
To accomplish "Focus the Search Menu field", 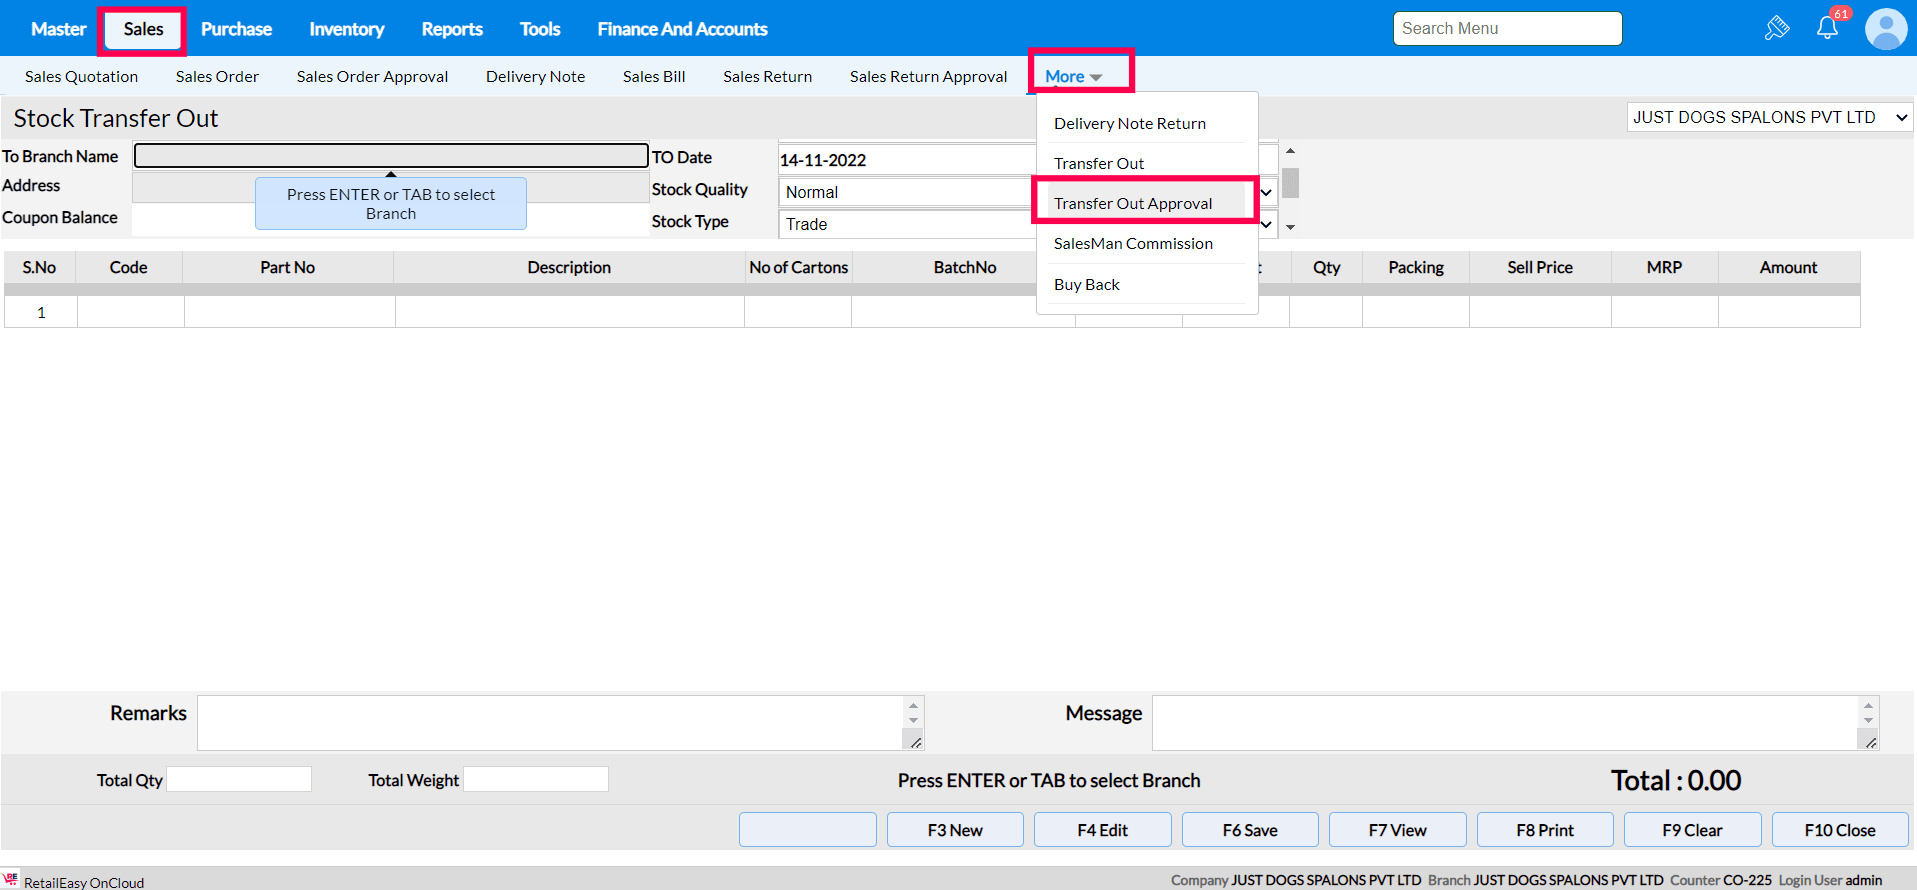I will (x=1506, y=28).
